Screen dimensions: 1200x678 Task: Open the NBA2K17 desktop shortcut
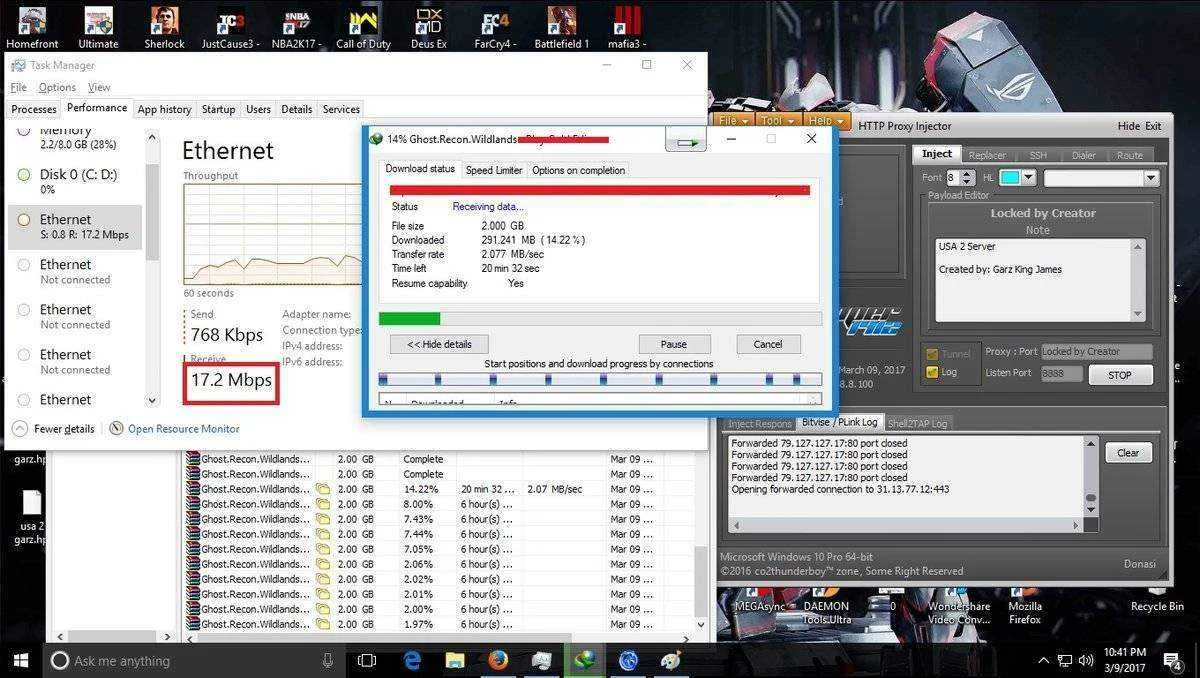[297, 27]
